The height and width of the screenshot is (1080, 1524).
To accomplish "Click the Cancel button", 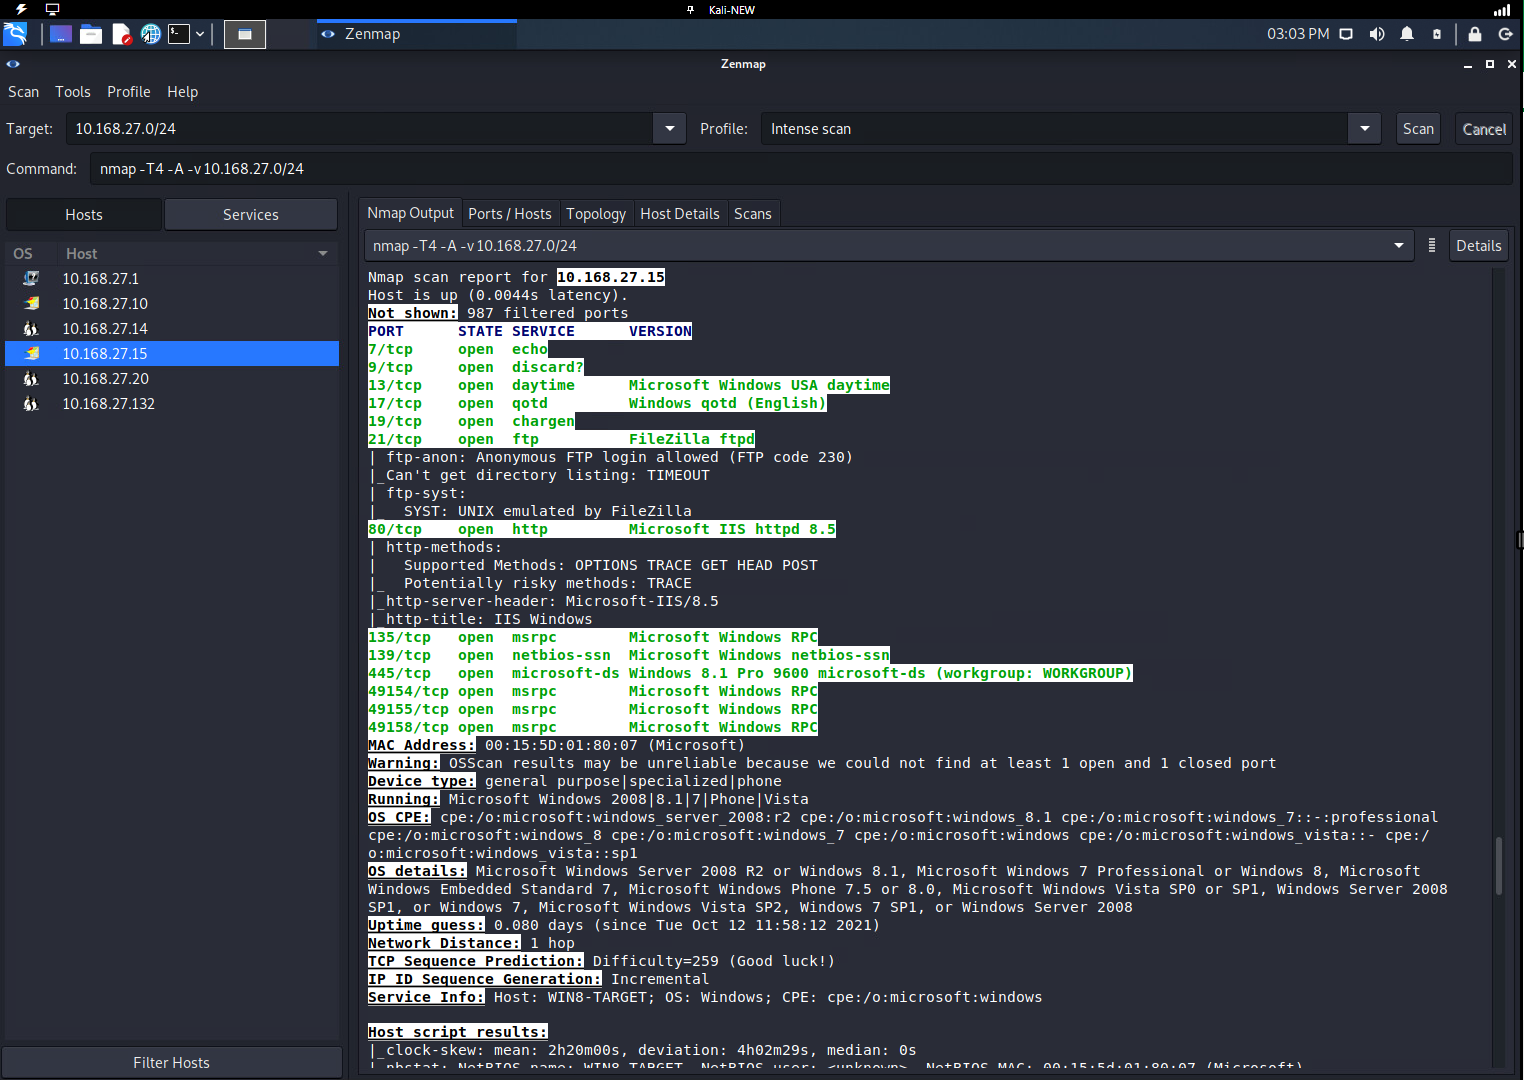I will point(1484,129).
